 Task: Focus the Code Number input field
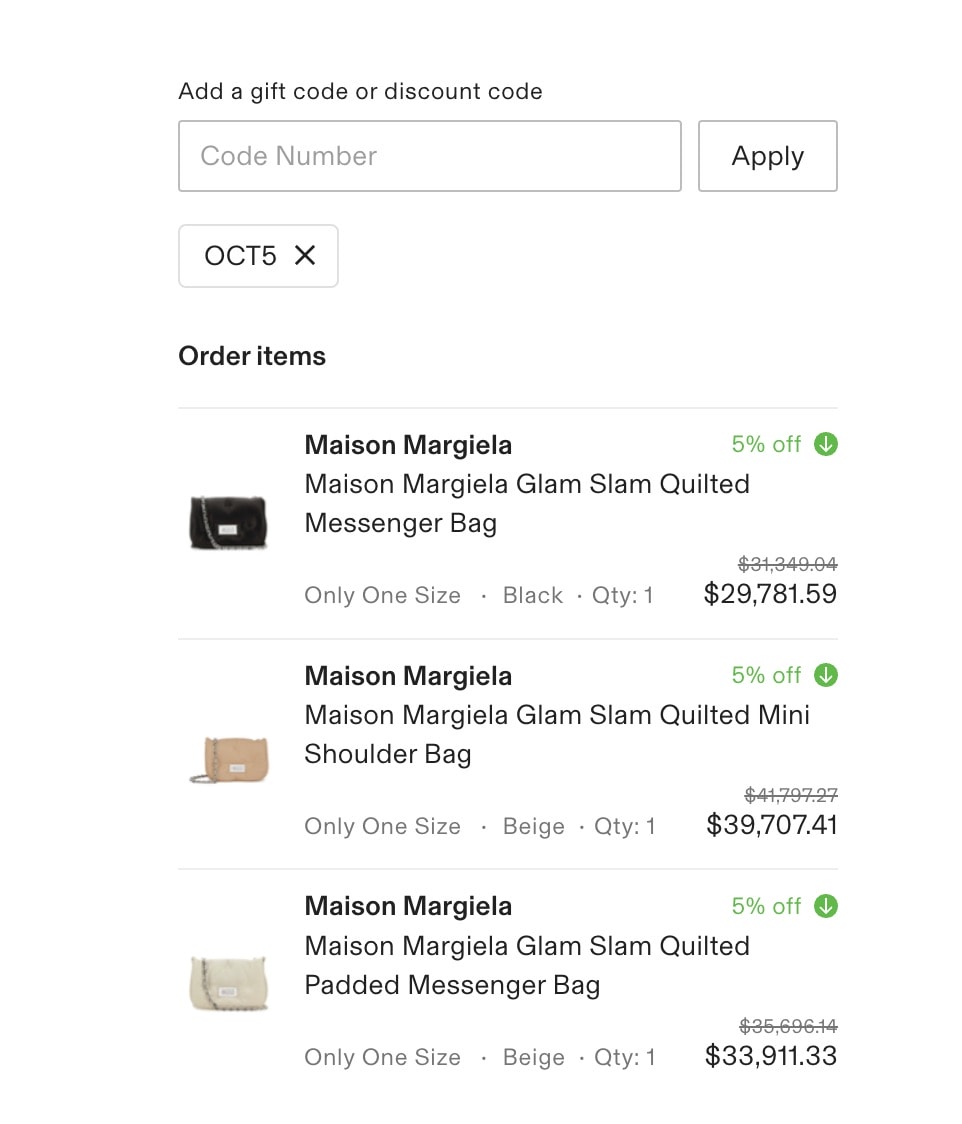pyautogui.click(x=429, y=156)
